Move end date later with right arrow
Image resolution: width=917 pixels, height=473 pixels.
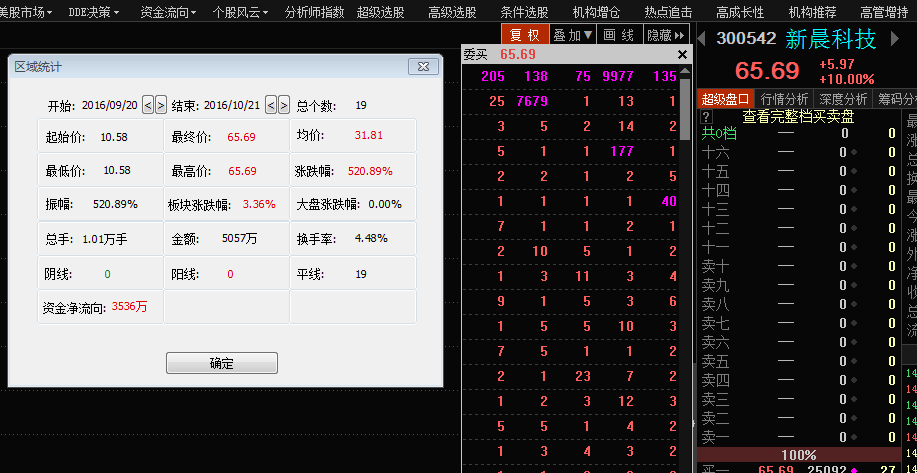(283, 105)
